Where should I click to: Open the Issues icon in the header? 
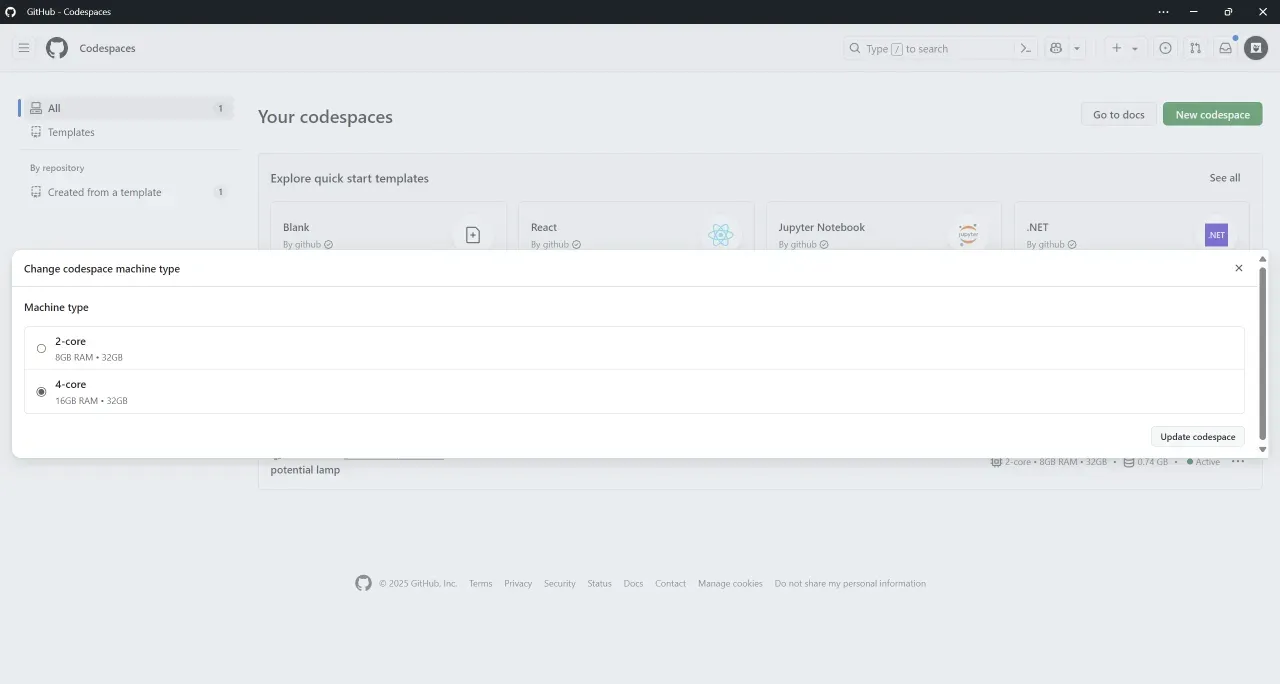[1165, 48]
